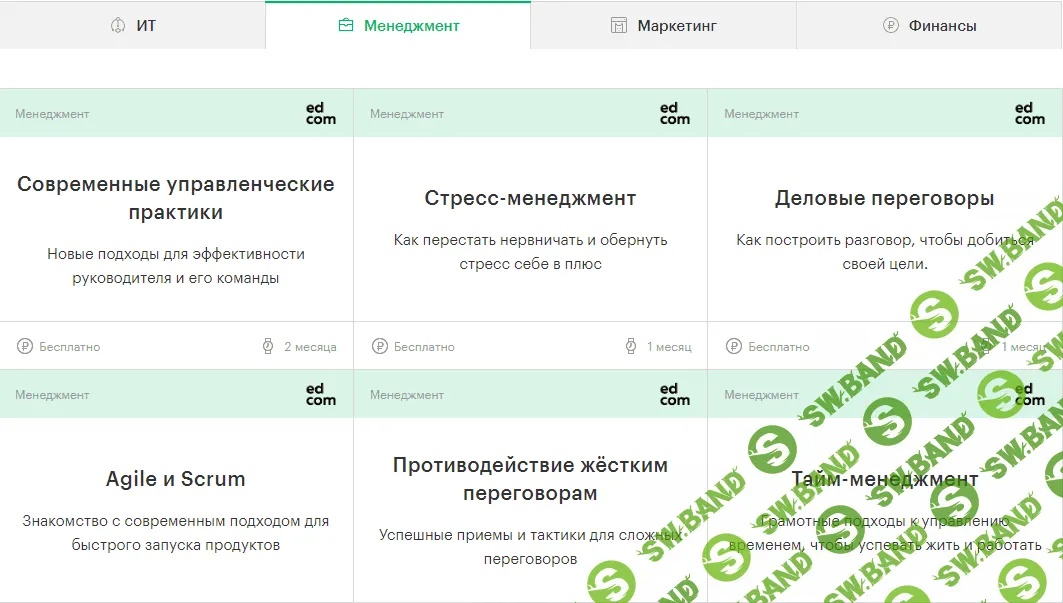Click the edcom logo on Тайм-менеджмент card
The image size is (1063, 603).
click(x=1027, y=394)
